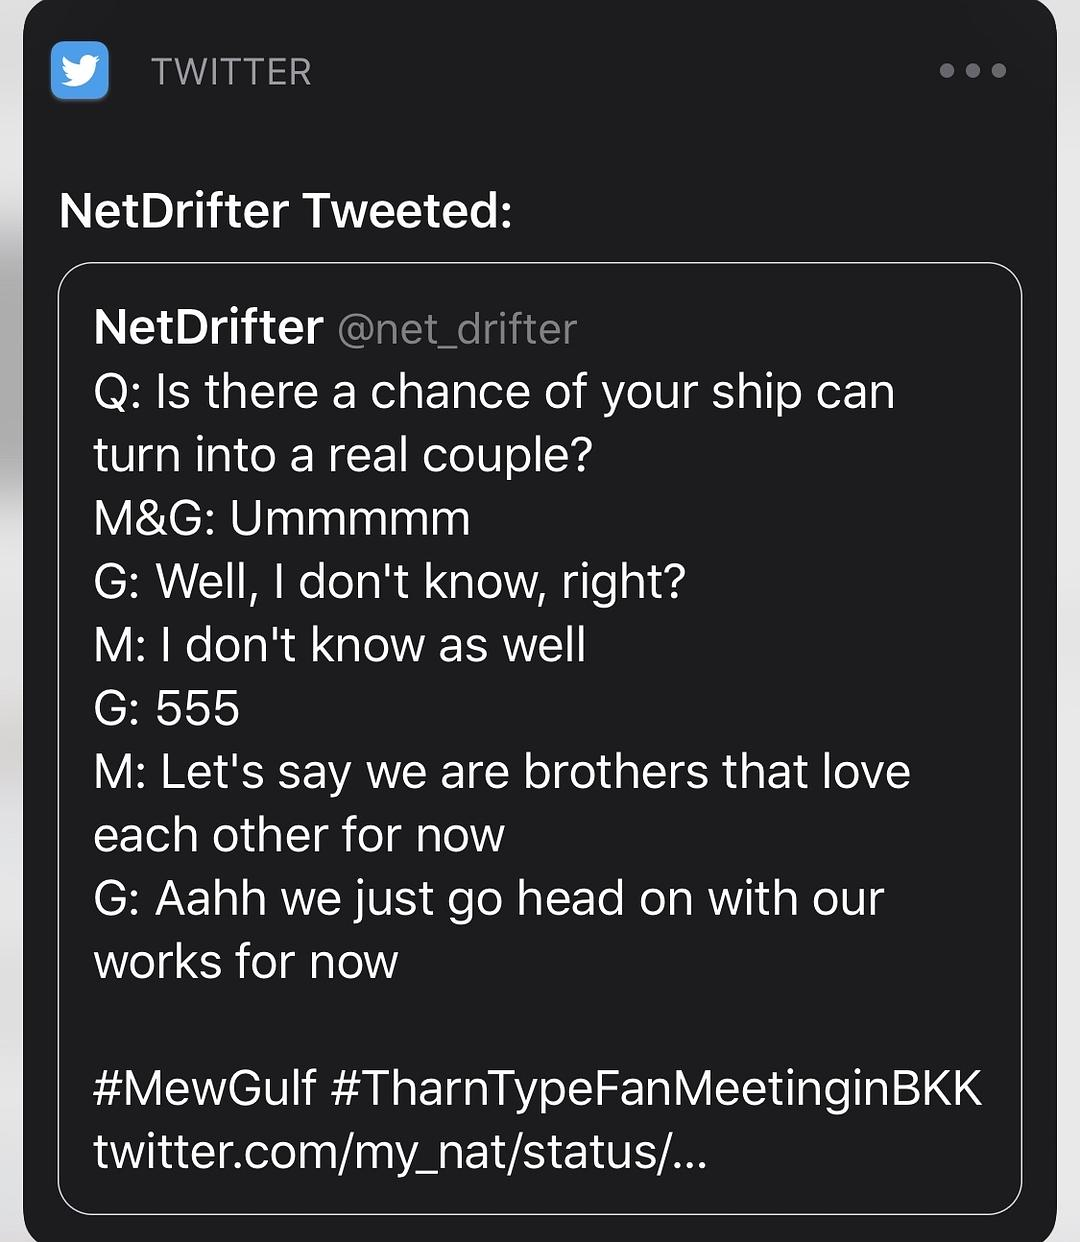Follow the twitter.com/my_nat/status link
The height and width of the screenshot is (1242, 1080).
point(400,1152)
